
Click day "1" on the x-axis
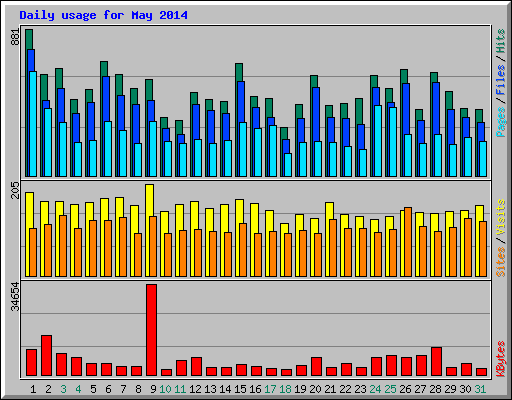click(33, 389)
